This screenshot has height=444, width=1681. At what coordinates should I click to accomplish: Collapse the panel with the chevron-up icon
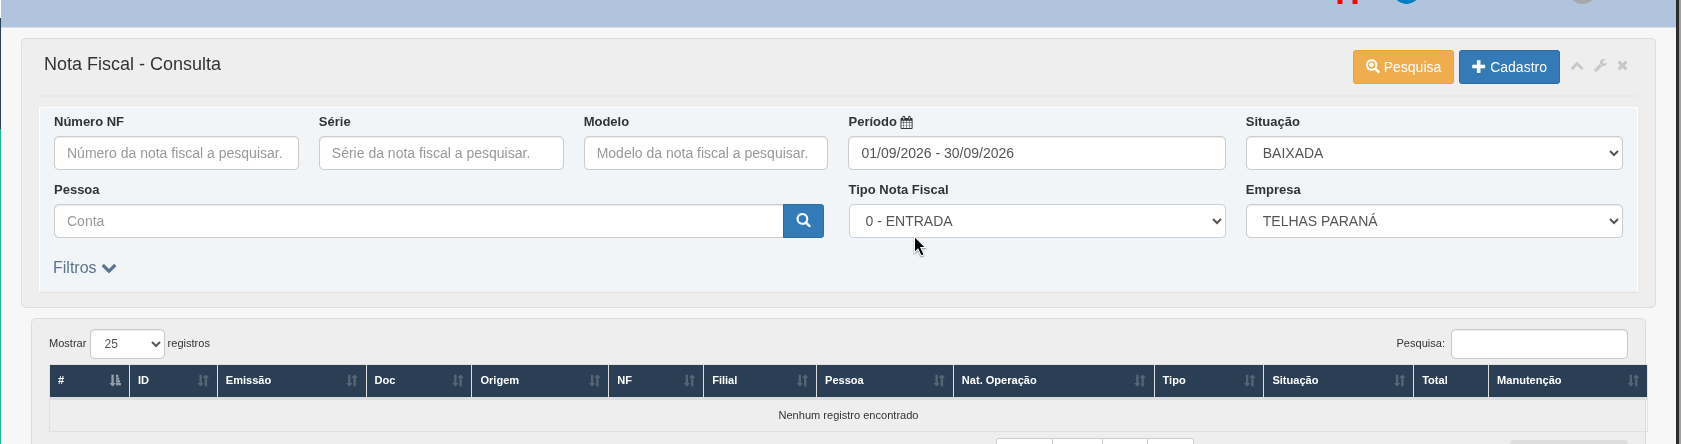[x=1577, y=66]
